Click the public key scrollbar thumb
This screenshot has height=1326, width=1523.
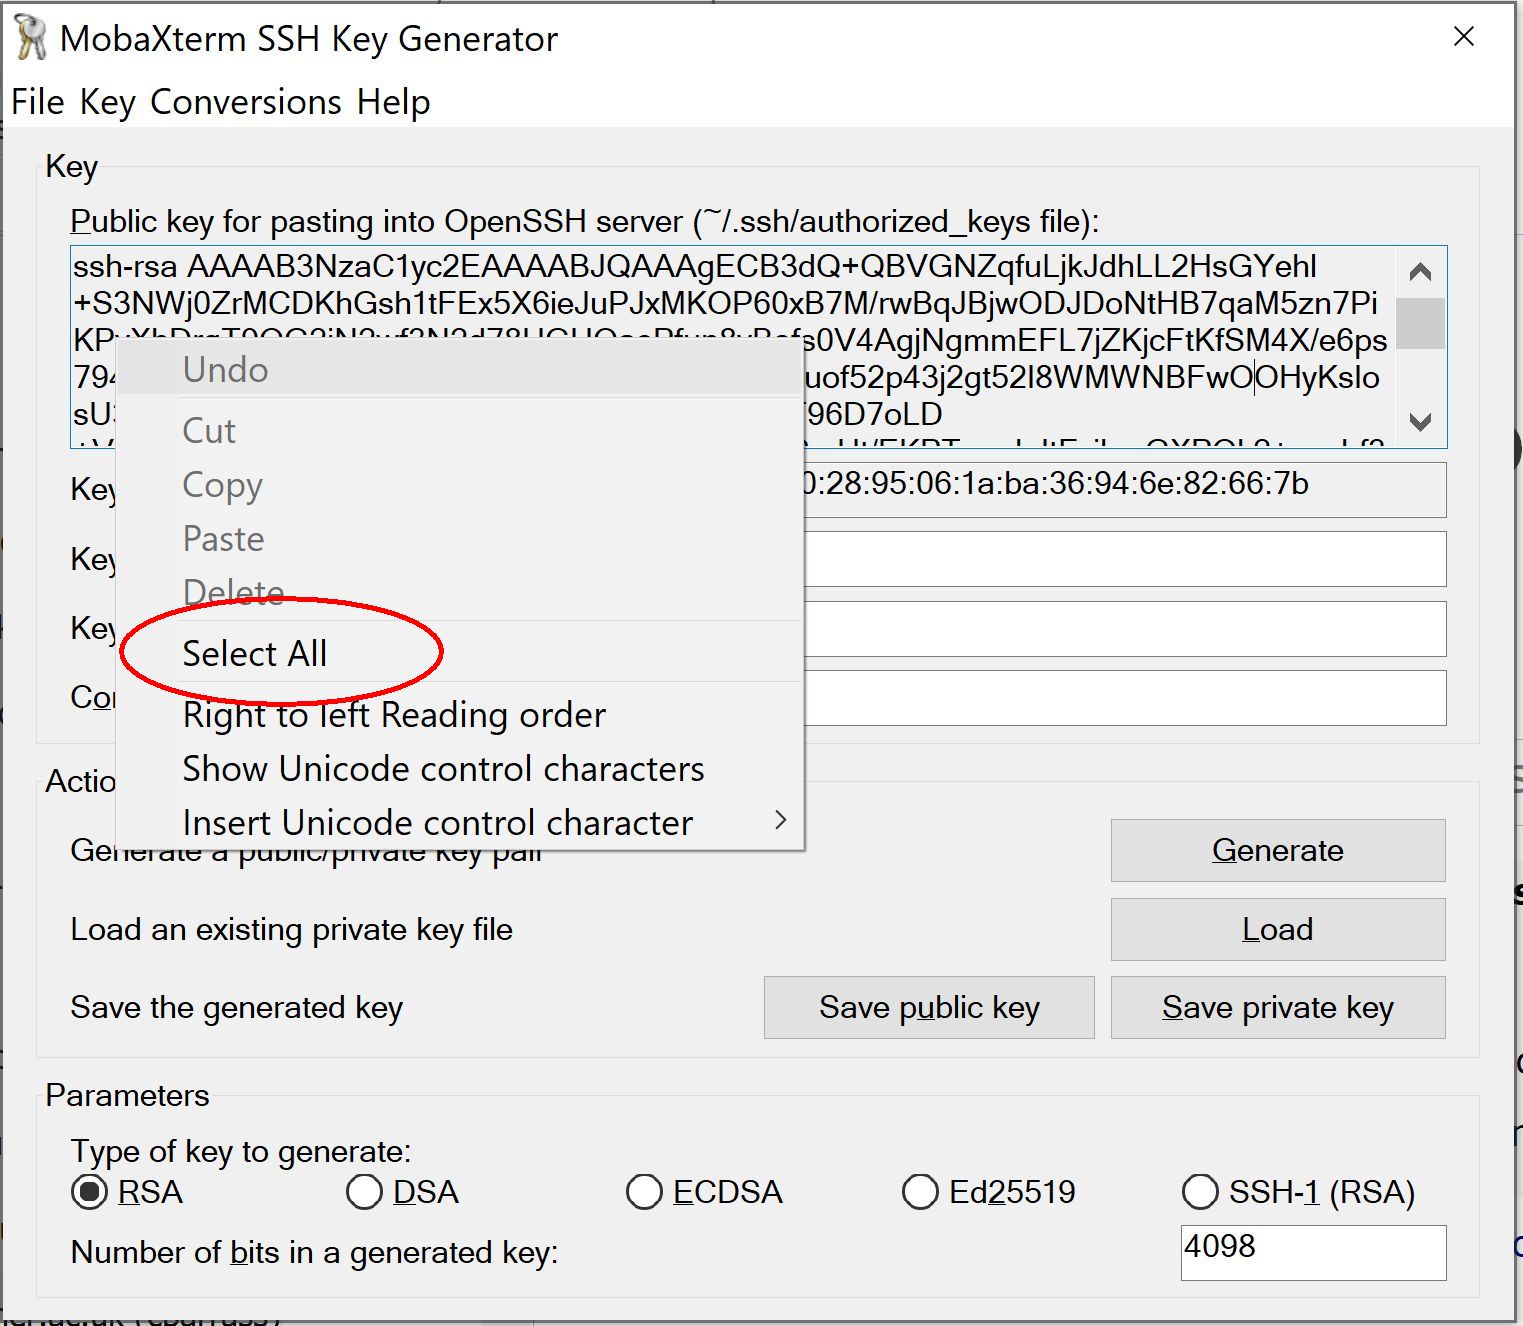(x=1420, y=323)
